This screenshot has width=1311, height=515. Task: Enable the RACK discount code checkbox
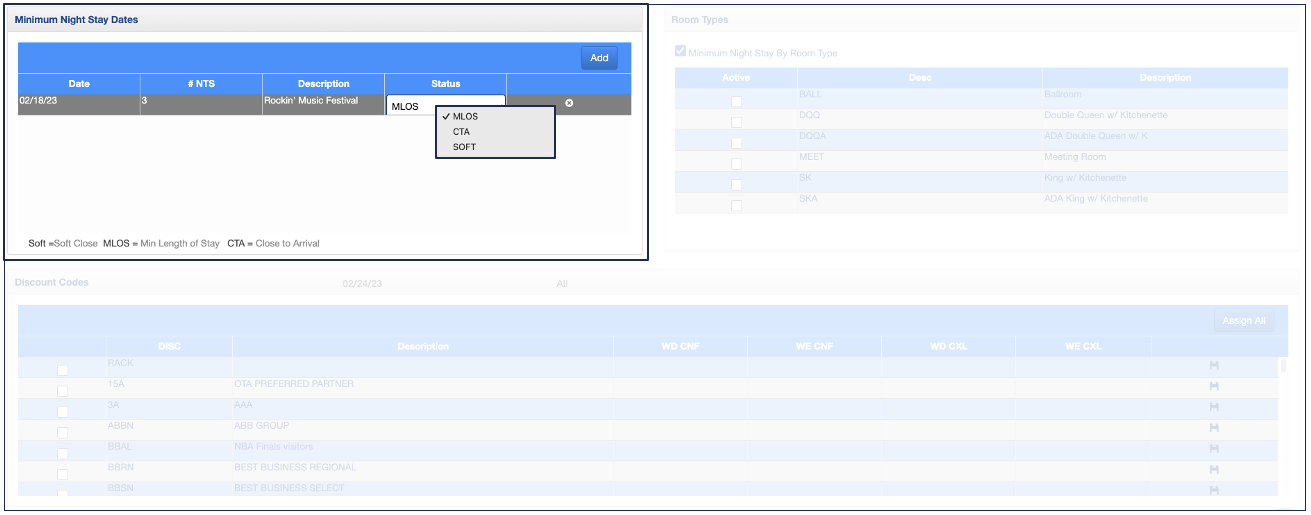[62, 370]
